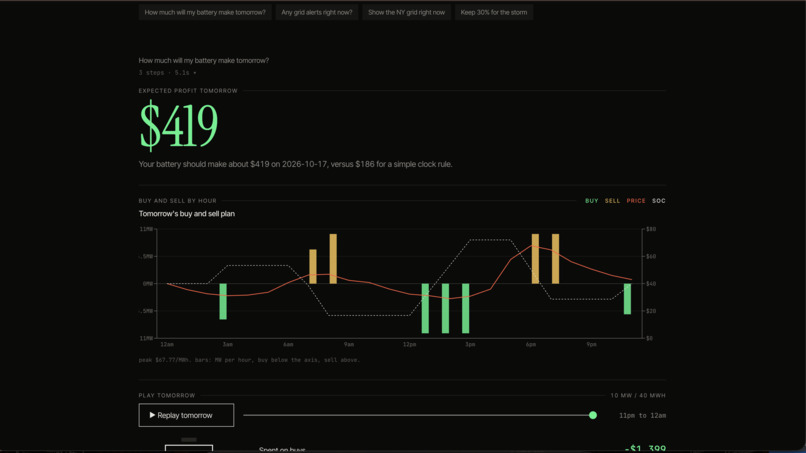806x453 pixels.
Task: Expand the '3 steps · 5.1s' details
Action: coord(167,73)
